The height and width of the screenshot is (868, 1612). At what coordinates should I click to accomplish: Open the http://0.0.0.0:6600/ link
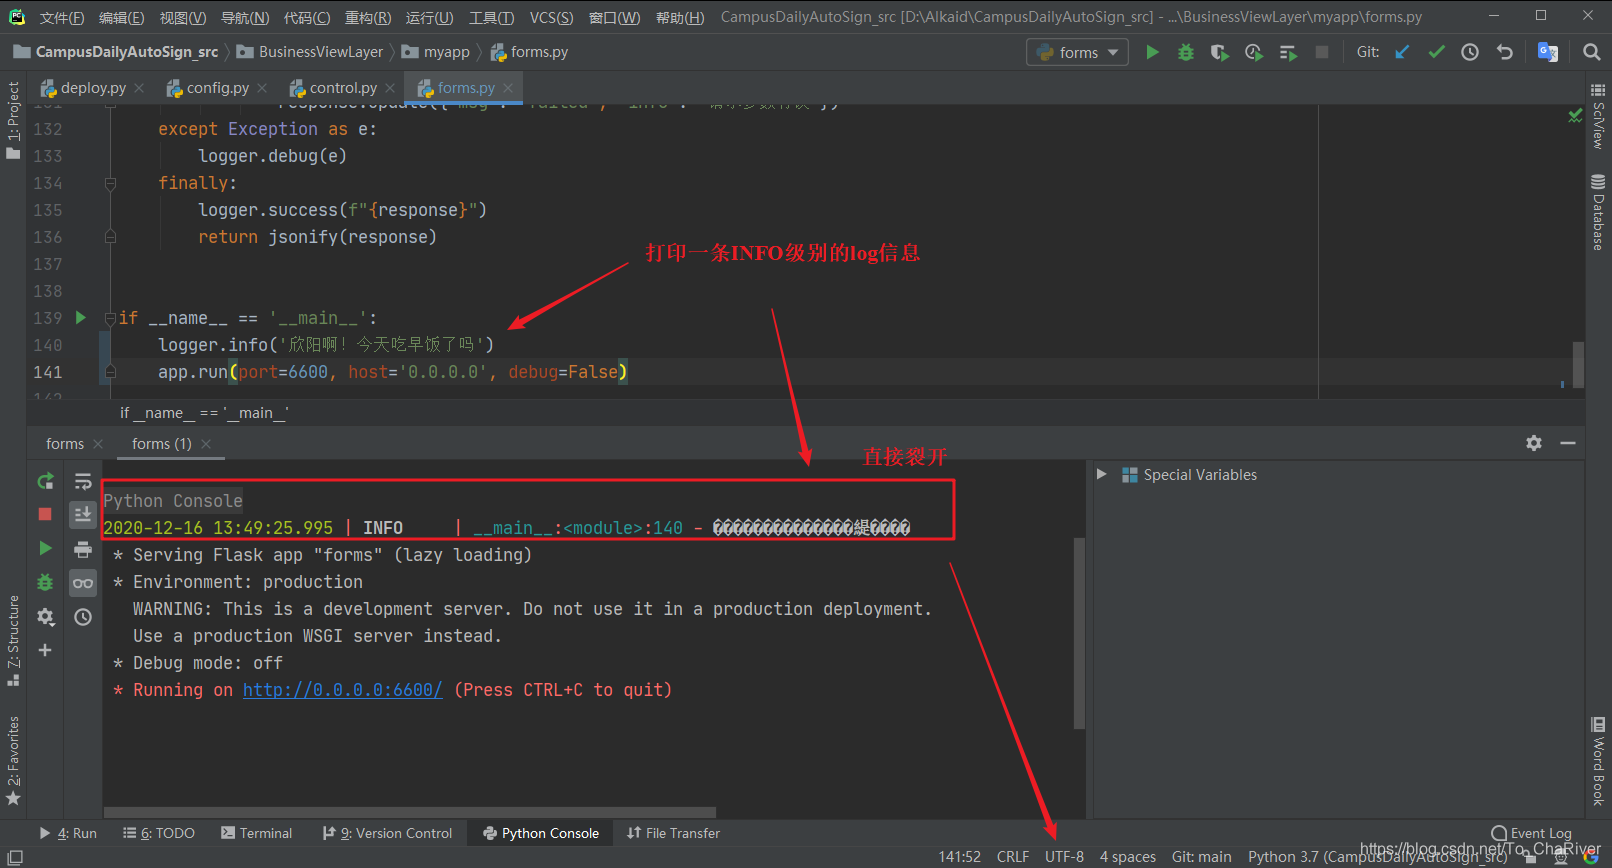click(342, 690)
